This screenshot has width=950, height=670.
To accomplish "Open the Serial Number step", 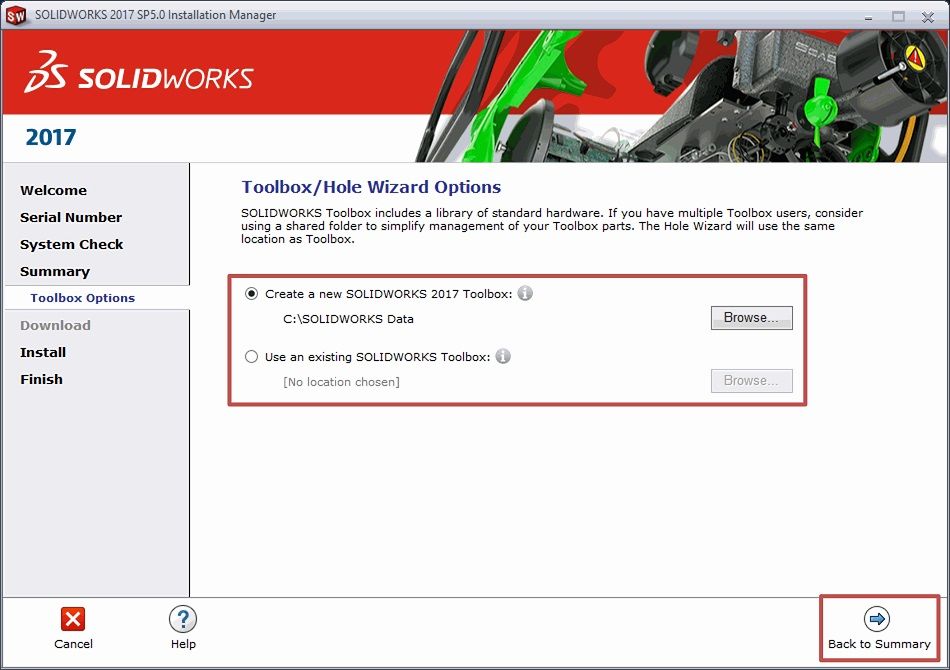I will (71, 217).
